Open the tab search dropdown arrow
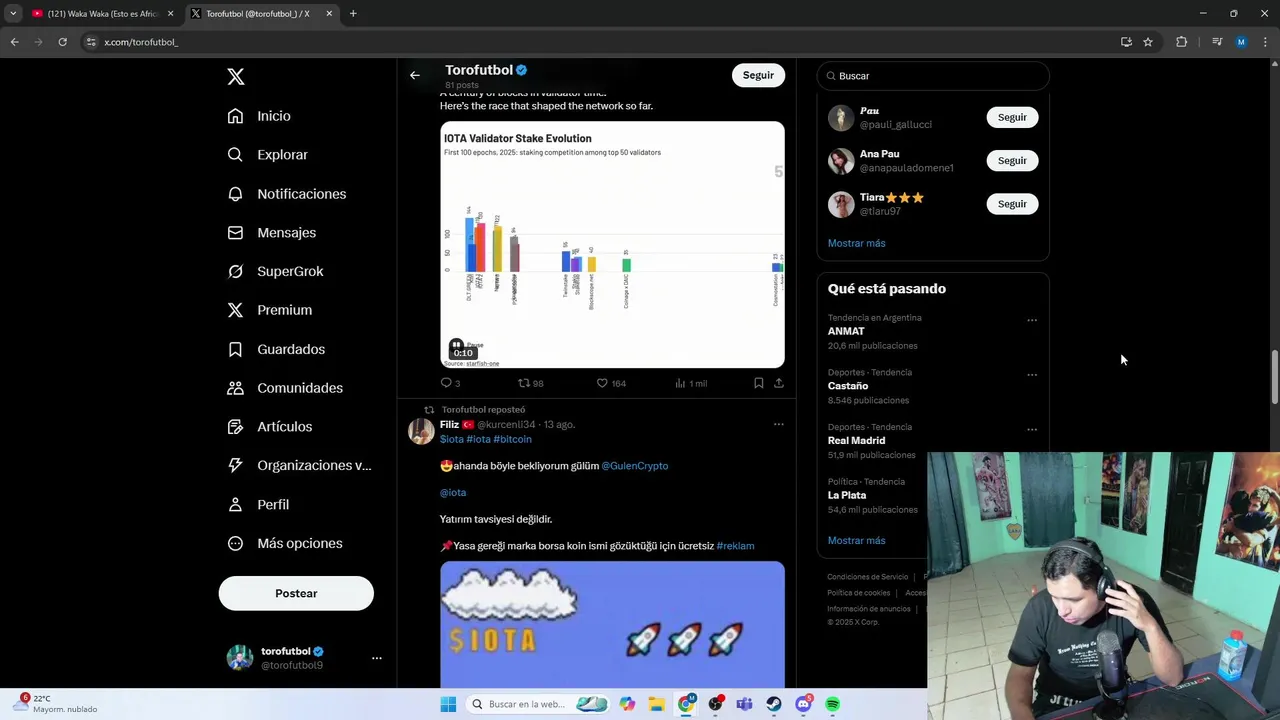Viewport: 1280px width, 720px height. (13, 14)
